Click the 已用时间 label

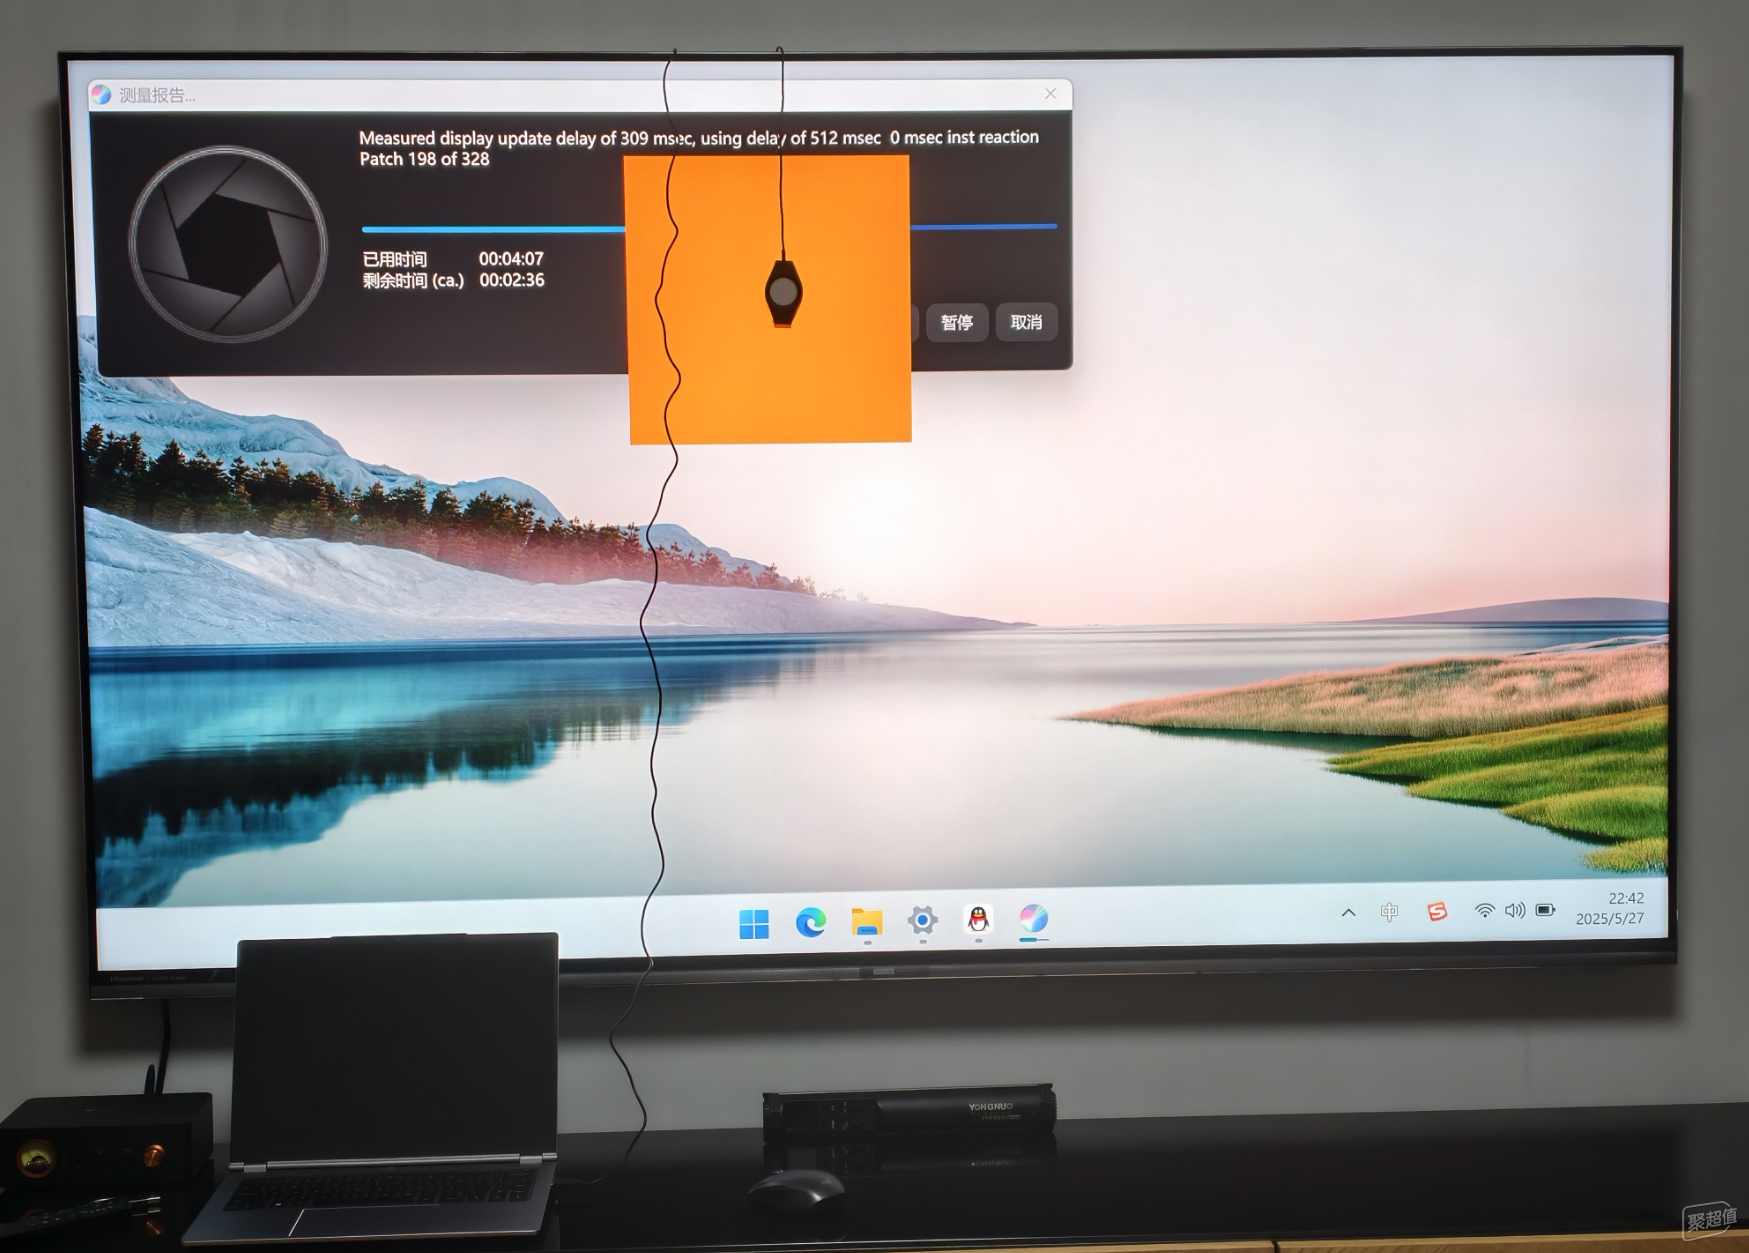coord(394,260)
